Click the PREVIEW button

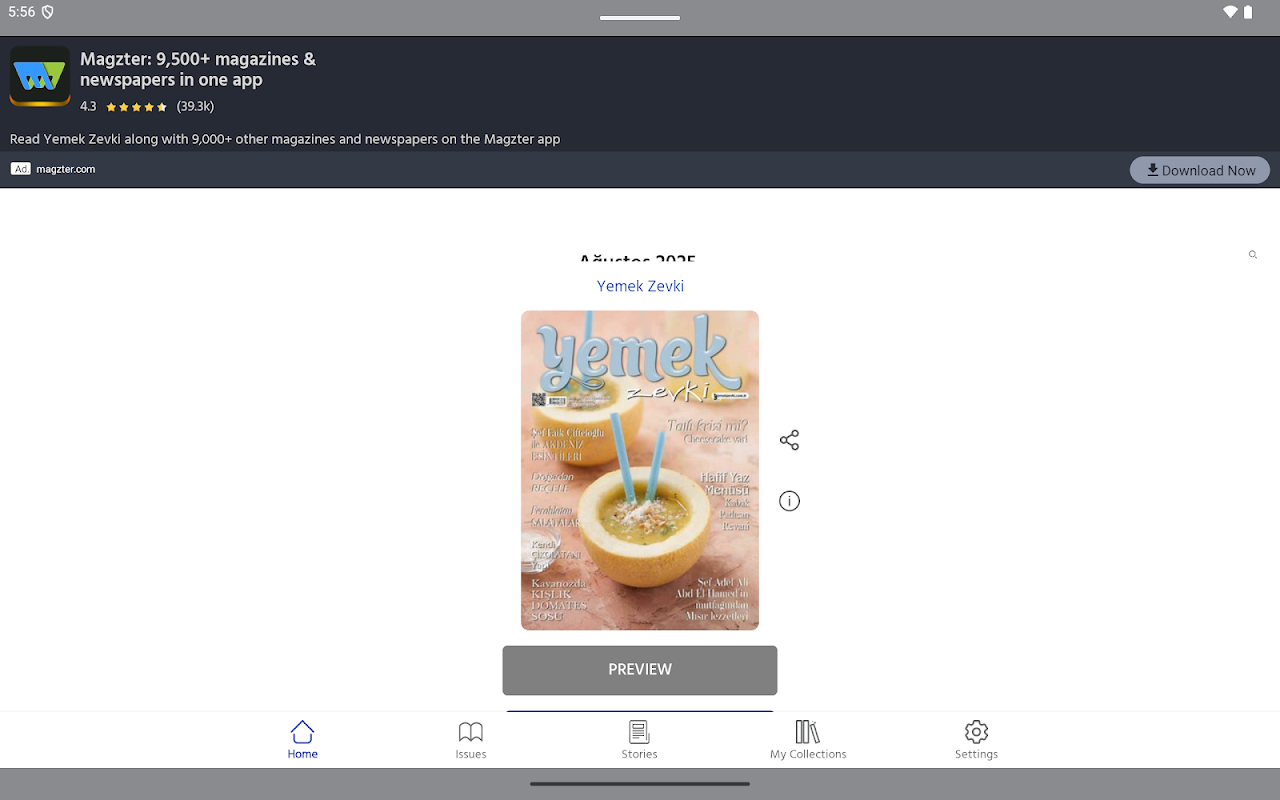[640, 670]
